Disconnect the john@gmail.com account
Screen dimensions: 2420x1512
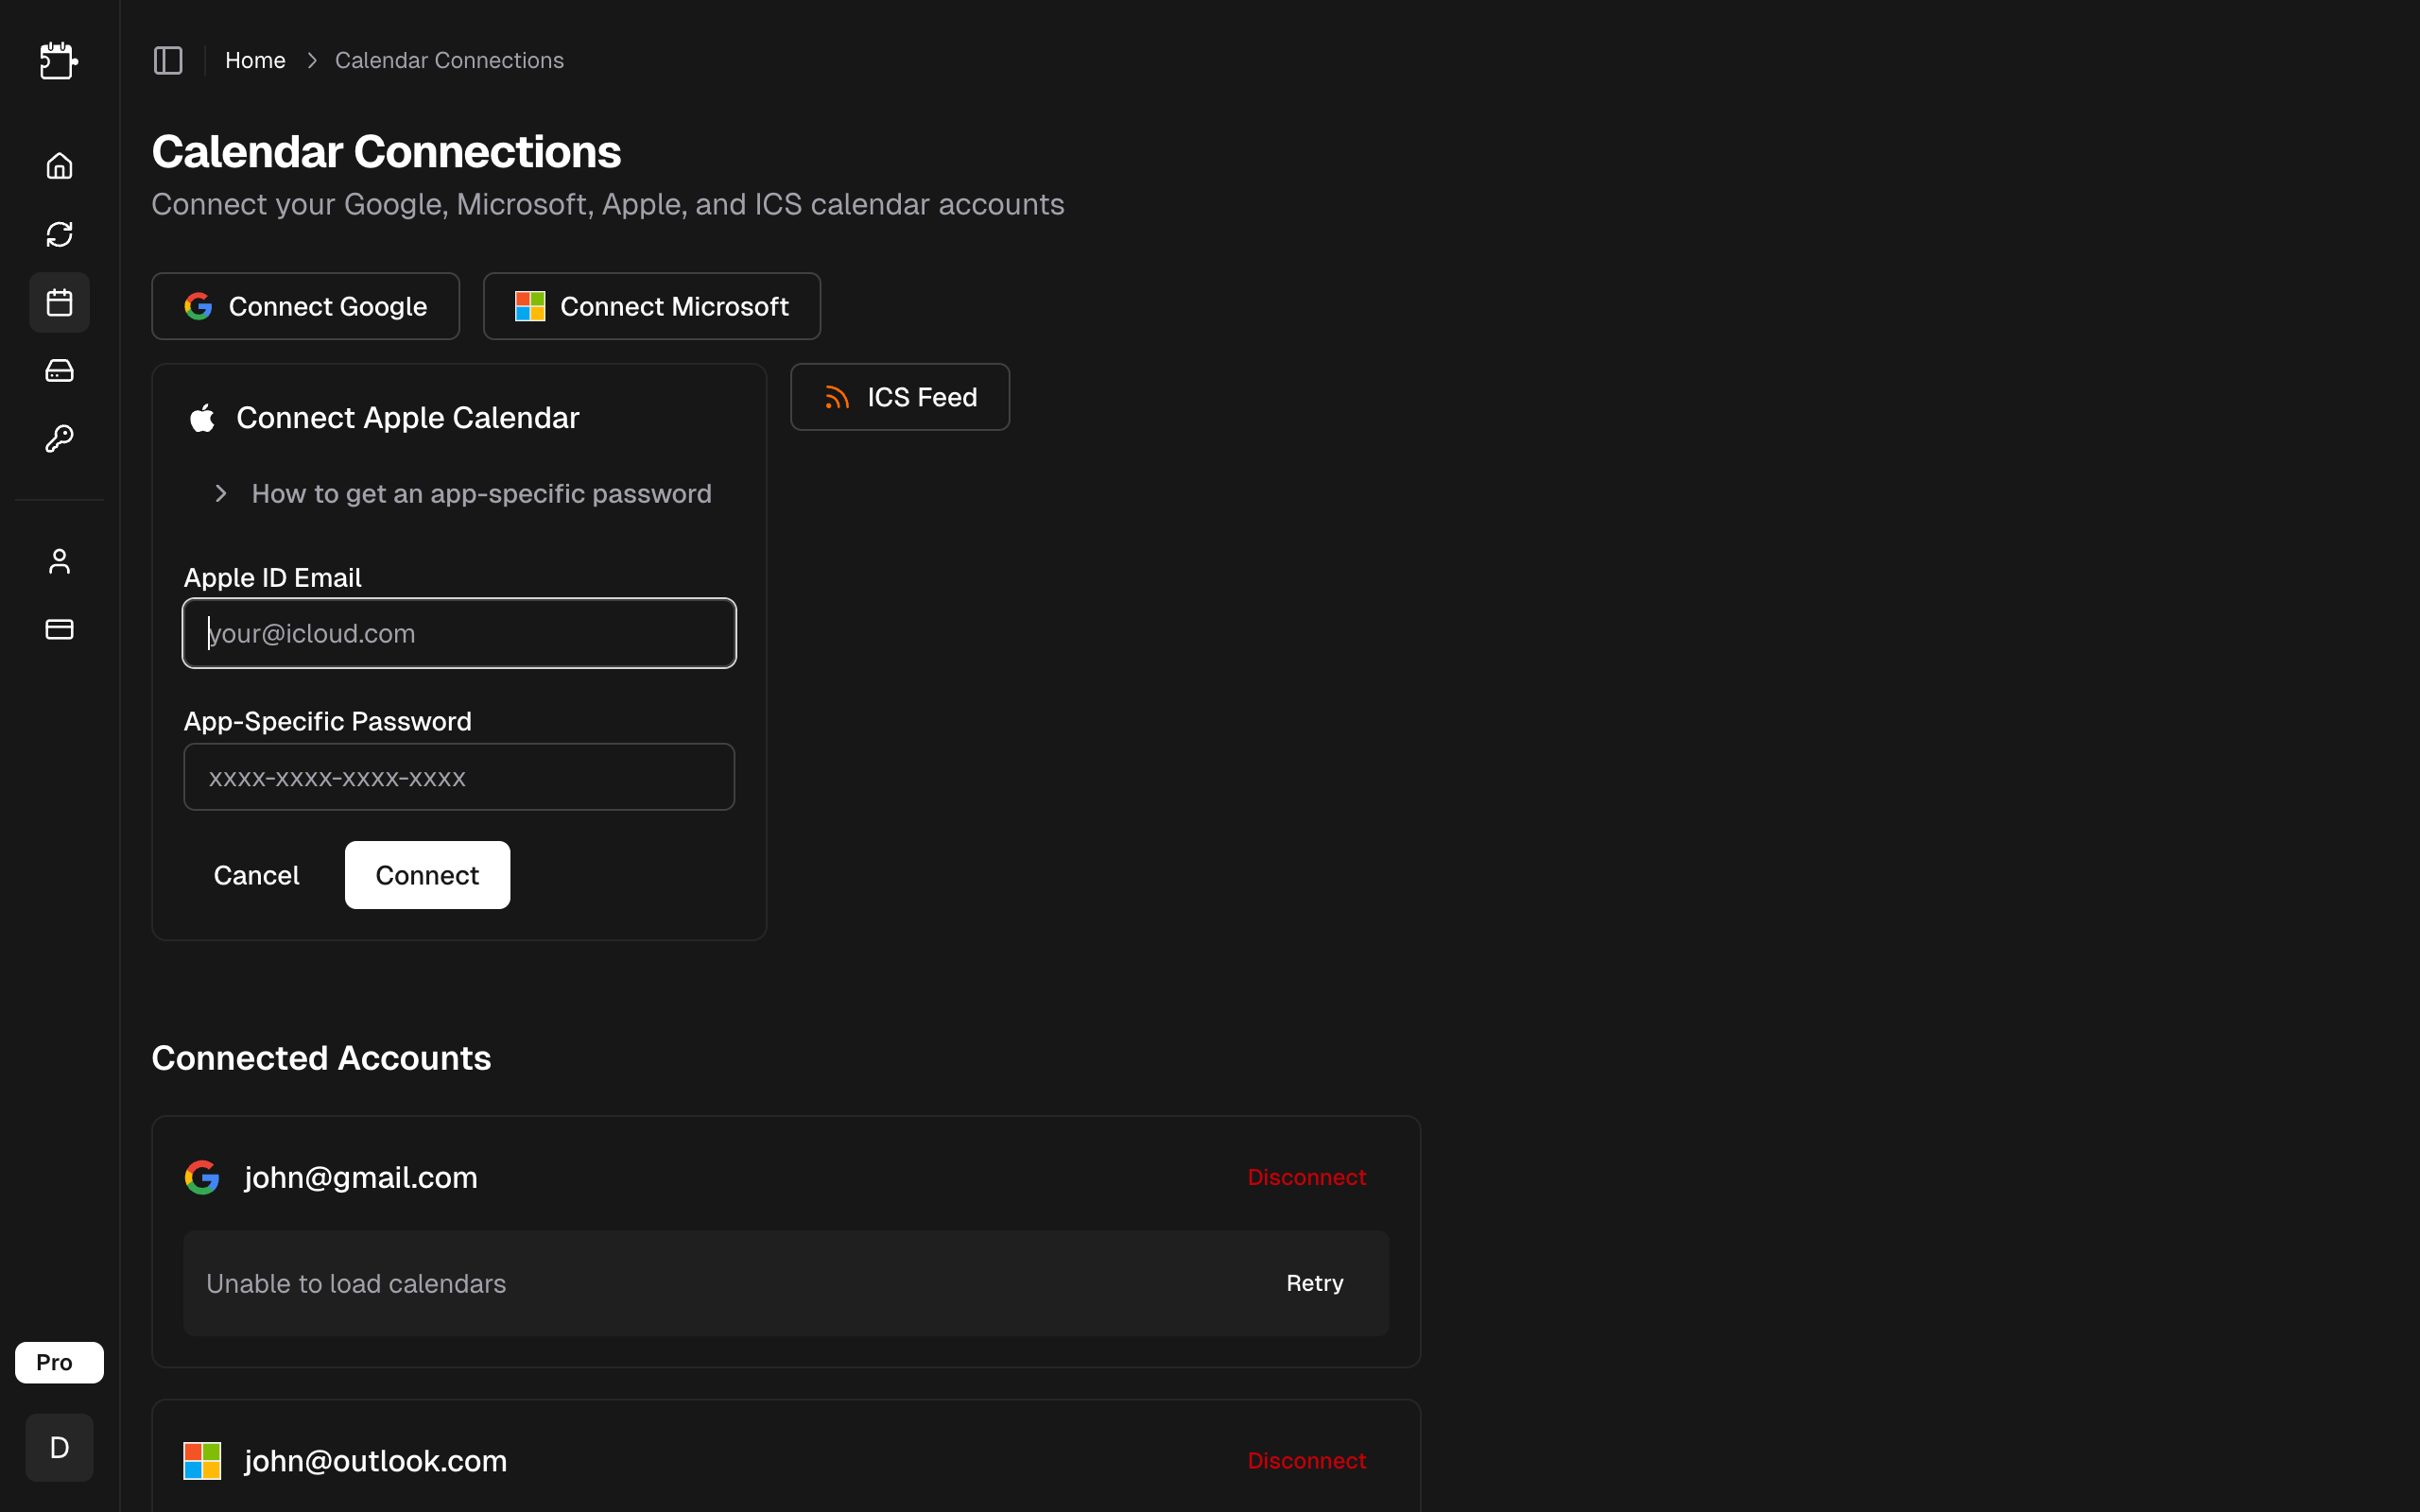[x=1306, y=1177]
